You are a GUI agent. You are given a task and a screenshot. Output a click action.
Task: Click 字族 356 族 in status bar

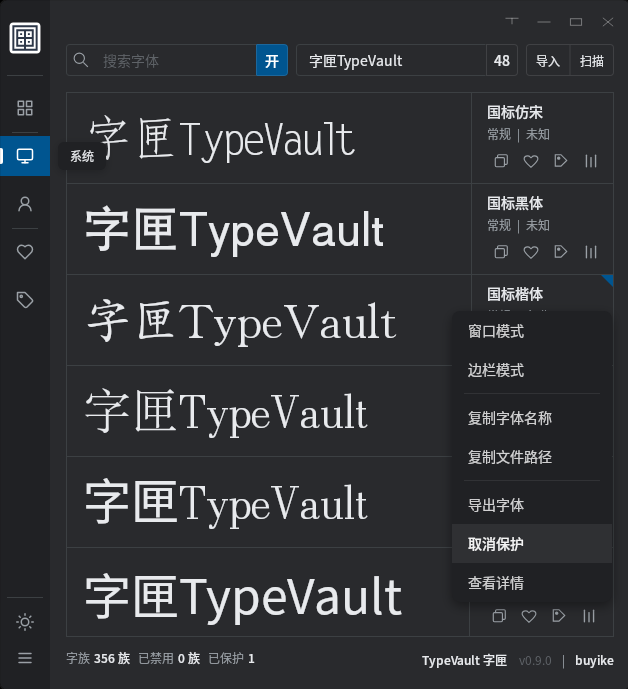click(98, 658)
